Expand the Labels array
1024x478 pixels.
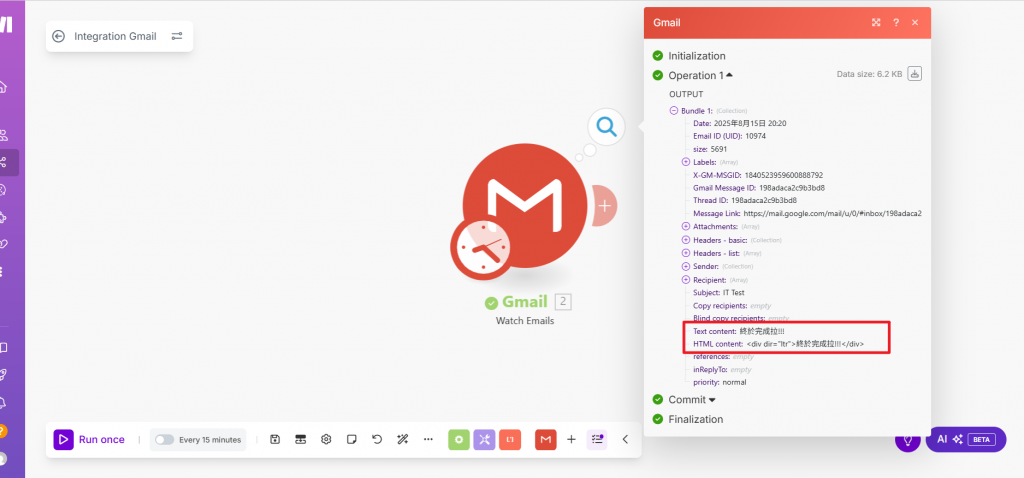pyautogui.click(x=686, y=162)
